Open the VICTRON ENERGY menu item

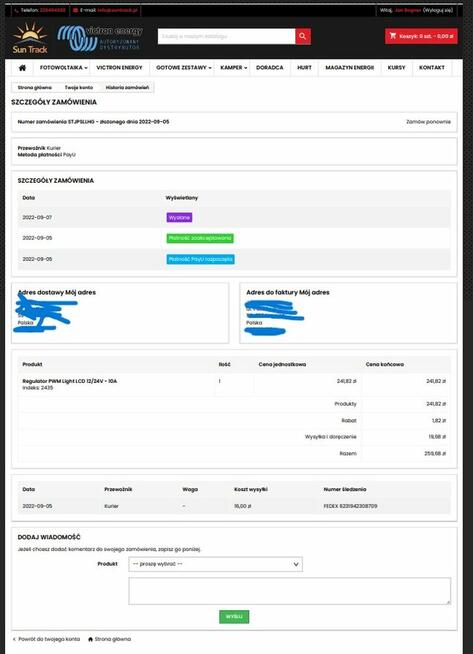coord(119,68)
